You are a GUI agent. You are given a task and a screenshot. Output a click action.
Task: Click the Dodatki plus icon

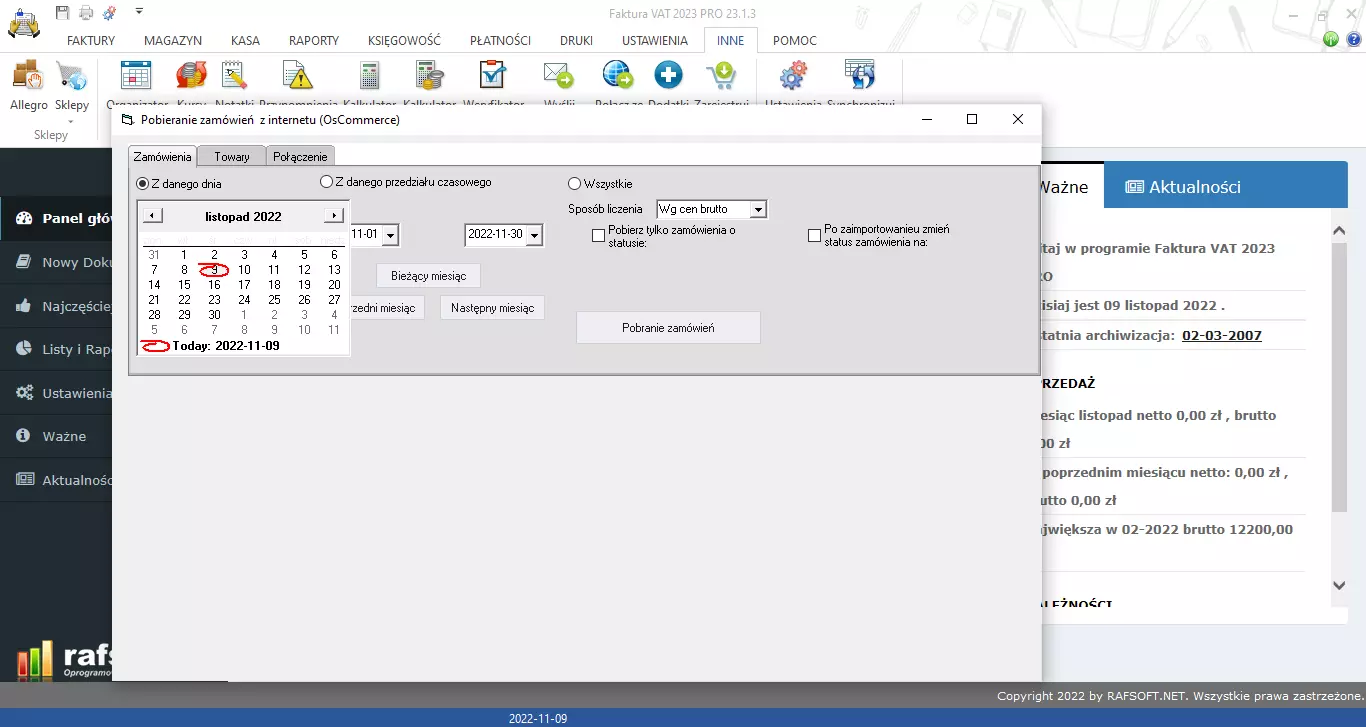click(x=668, y=76)
